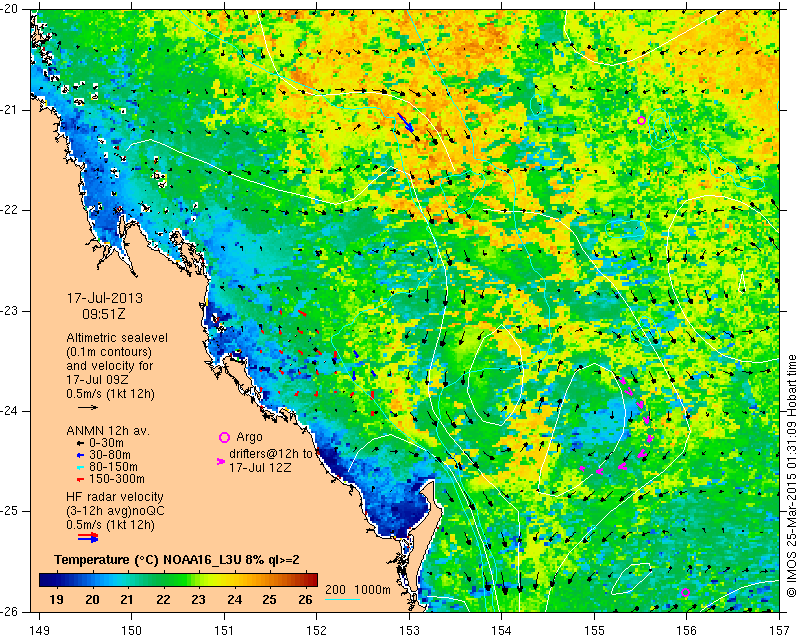The height and width of the screenshot is (640, 800).
Task: Click the longitude axis label 149
Action: [x=39, y=631]
